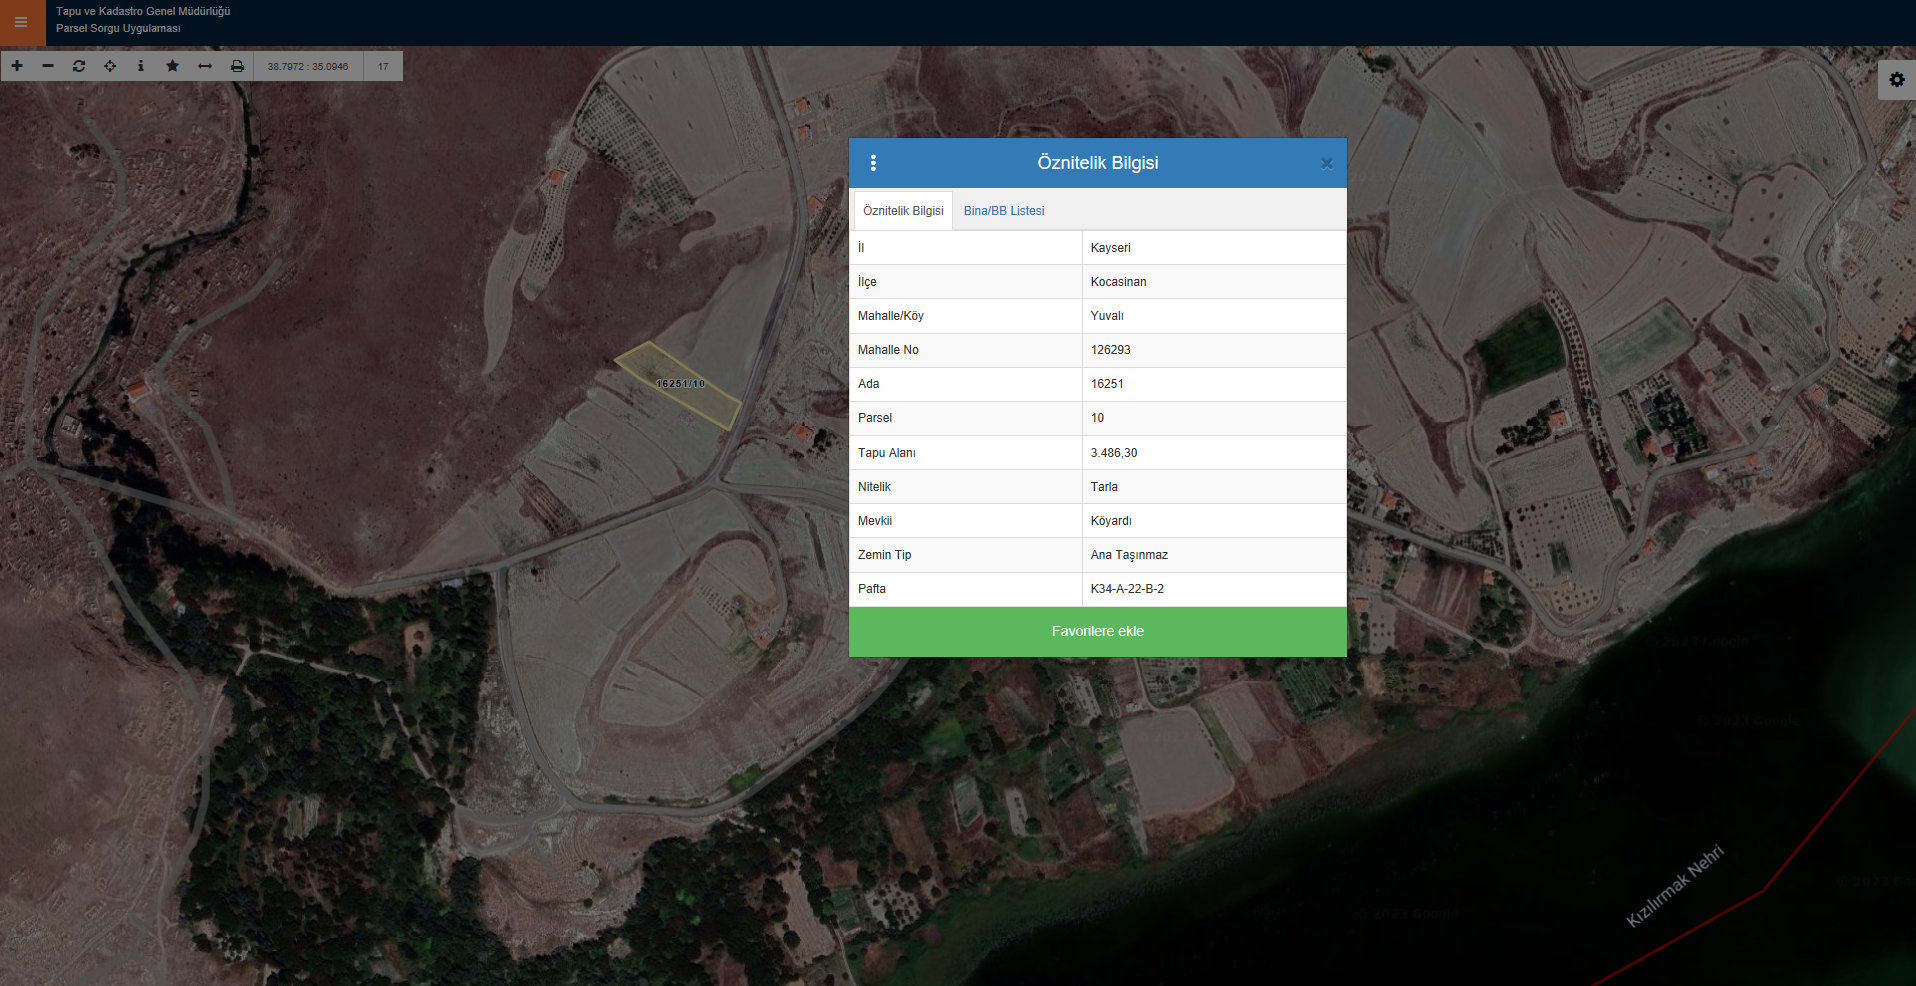Click the zoom in plus icon
Image resolution: width=1916 pixels, height=986 pixels.
point(17,66)
